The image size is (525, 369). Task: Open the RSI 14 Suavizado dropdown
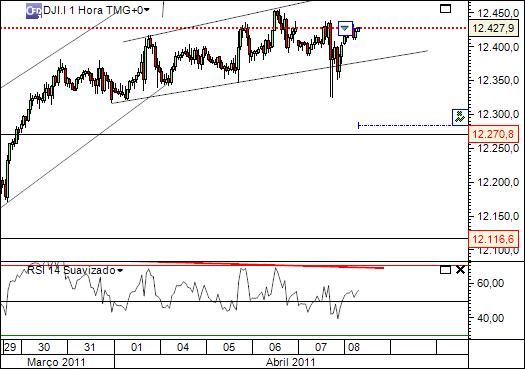120,271
